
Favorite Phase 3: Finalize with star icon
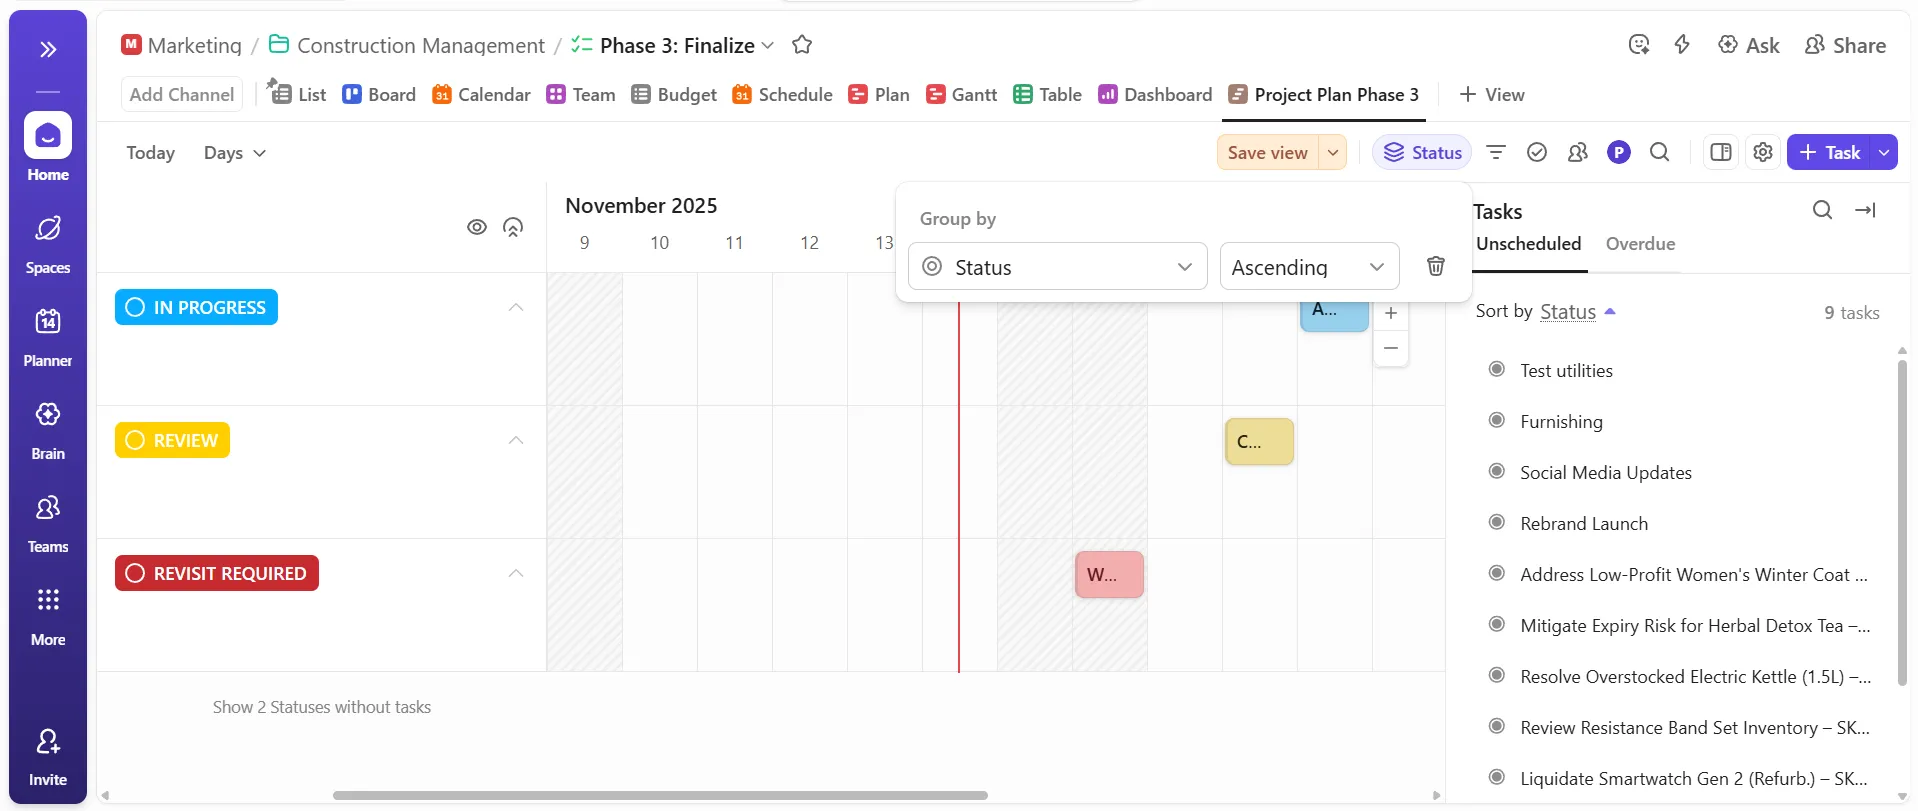(801, 45)
